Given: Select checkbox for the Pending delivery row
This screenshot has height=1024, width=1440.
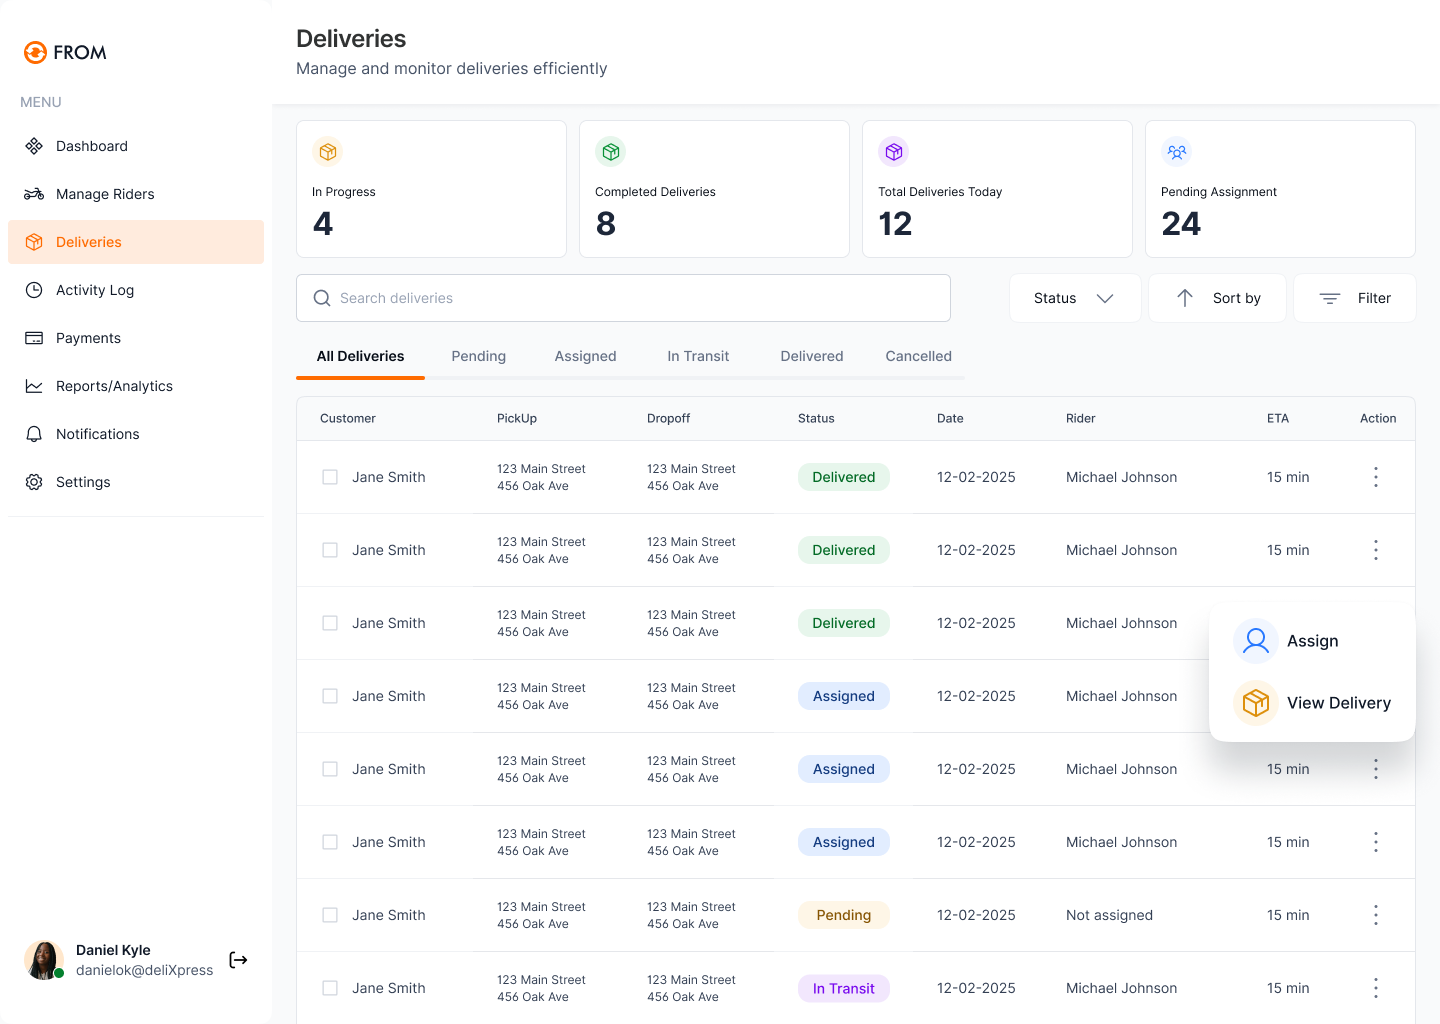Looking at the screenshot, I should 330,915.
